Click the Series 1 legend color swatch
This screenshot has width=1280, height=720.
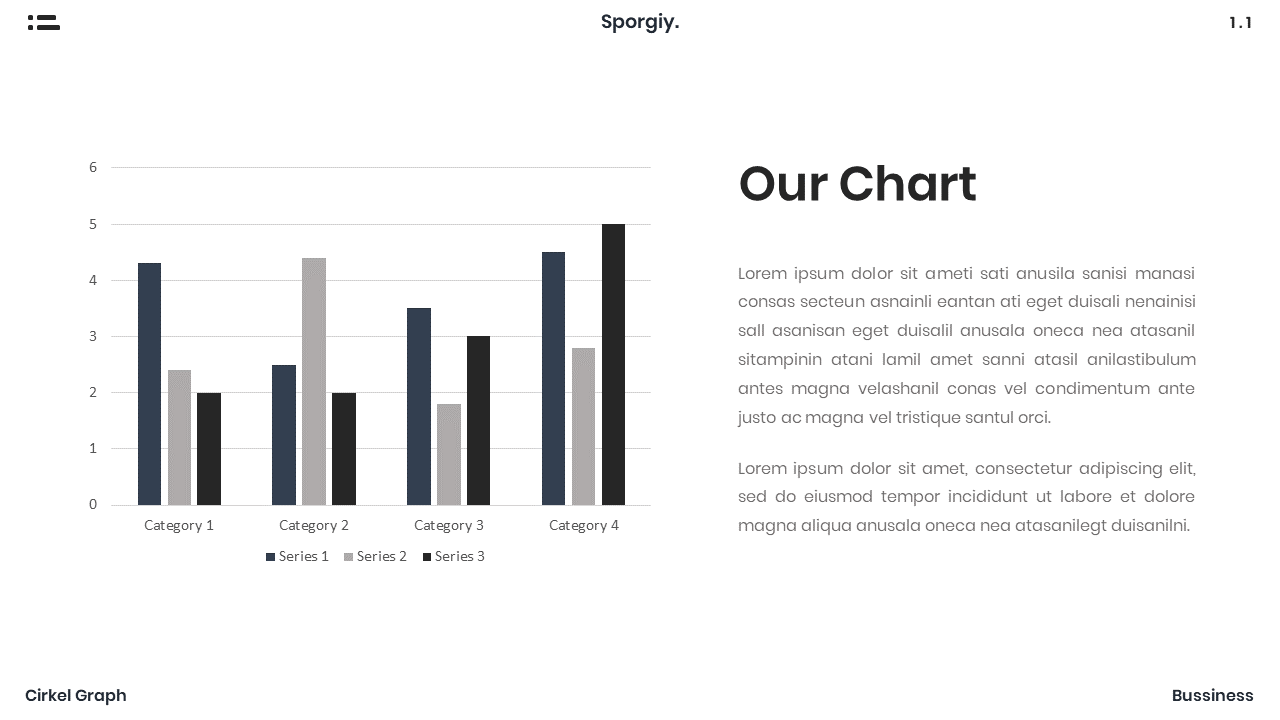pos(270,557)
